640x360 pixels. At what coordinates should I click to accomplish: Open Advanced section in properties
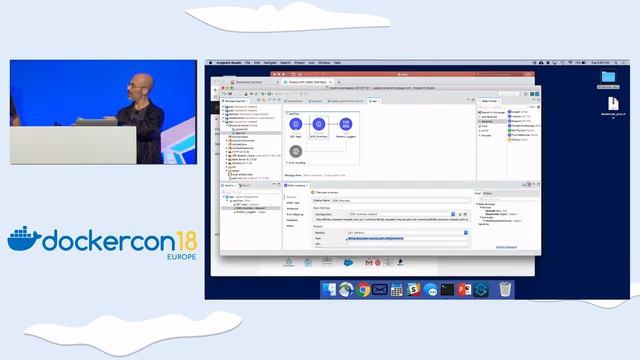[292, 209]
